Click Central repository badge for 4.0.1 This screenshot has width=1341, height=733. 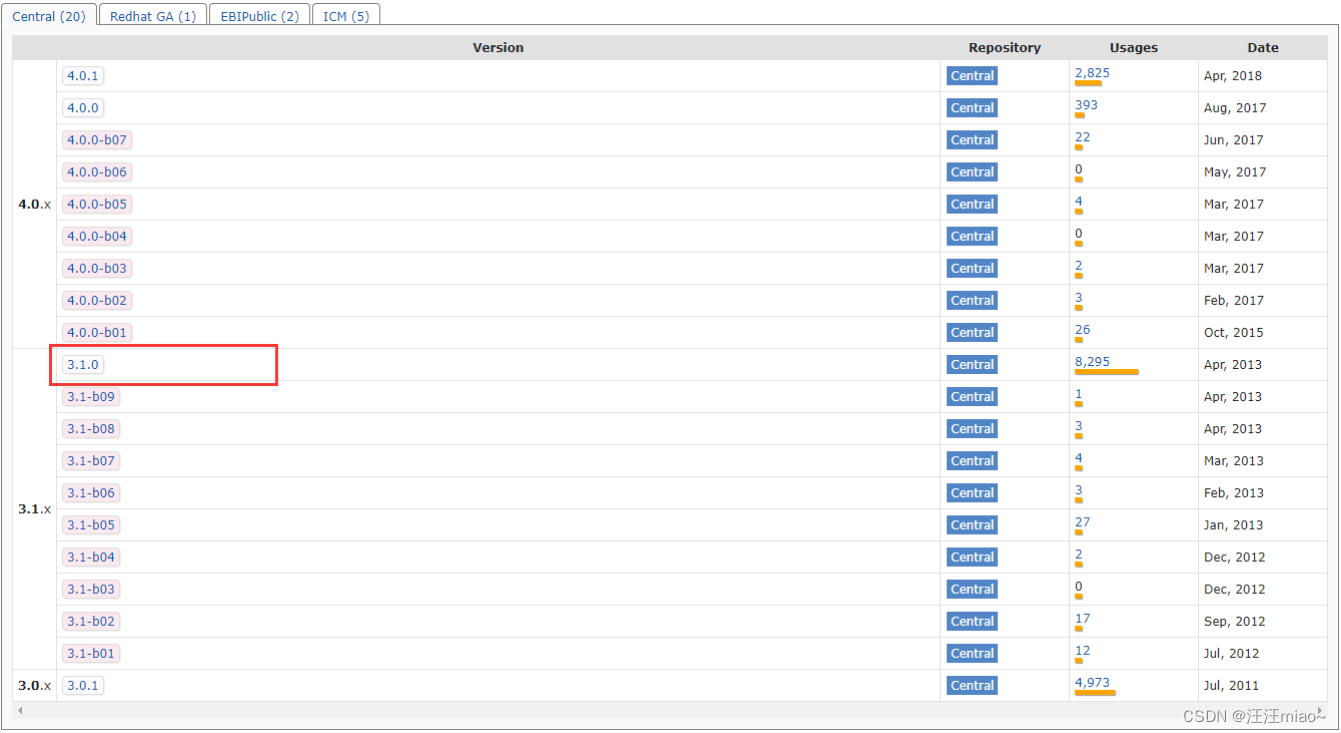972,76
